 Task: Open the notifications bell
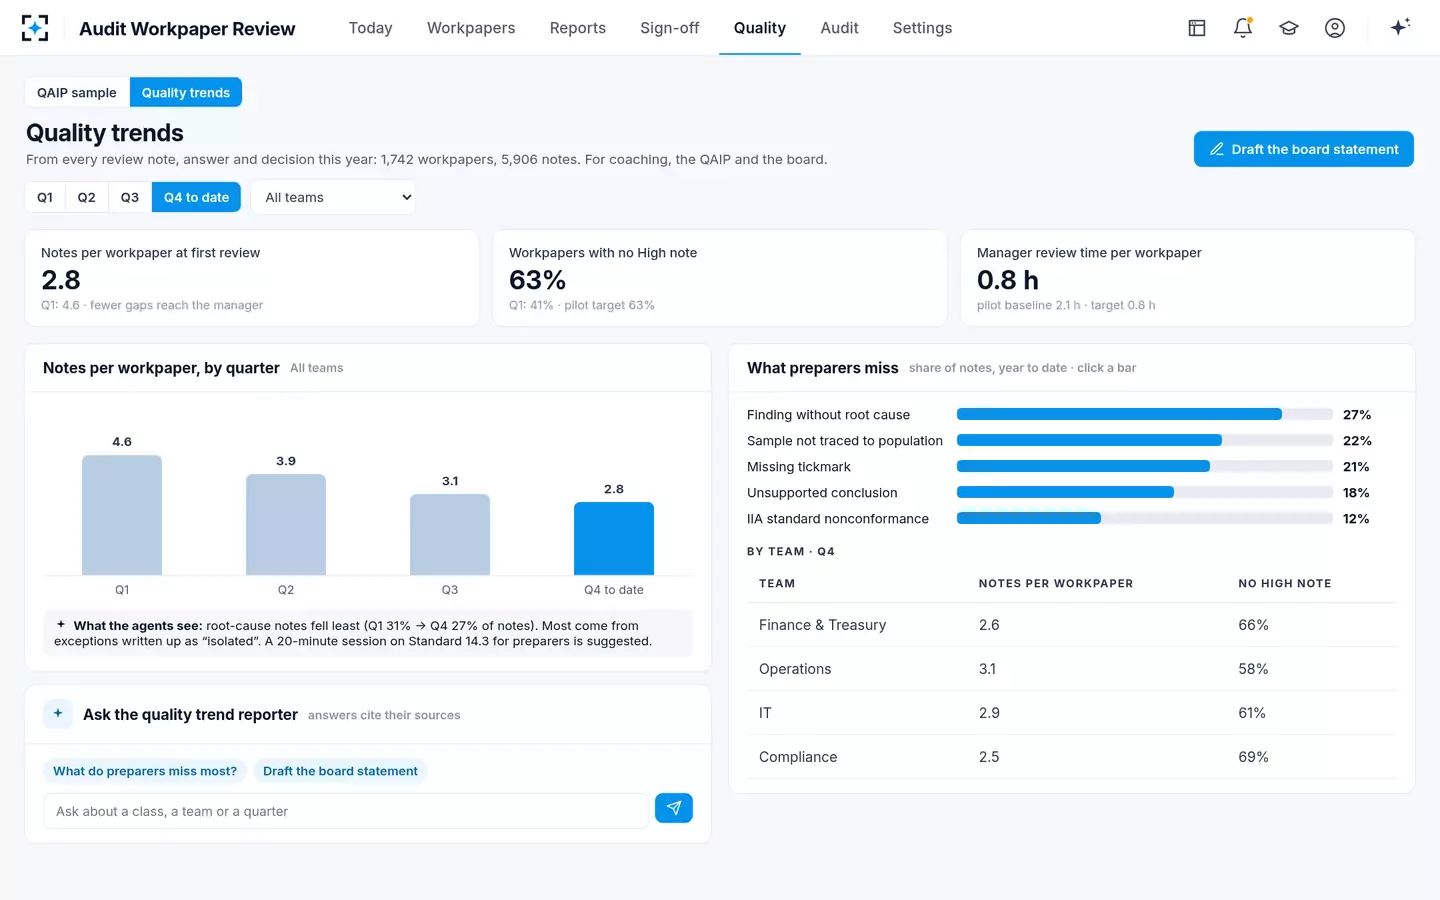1243,28
